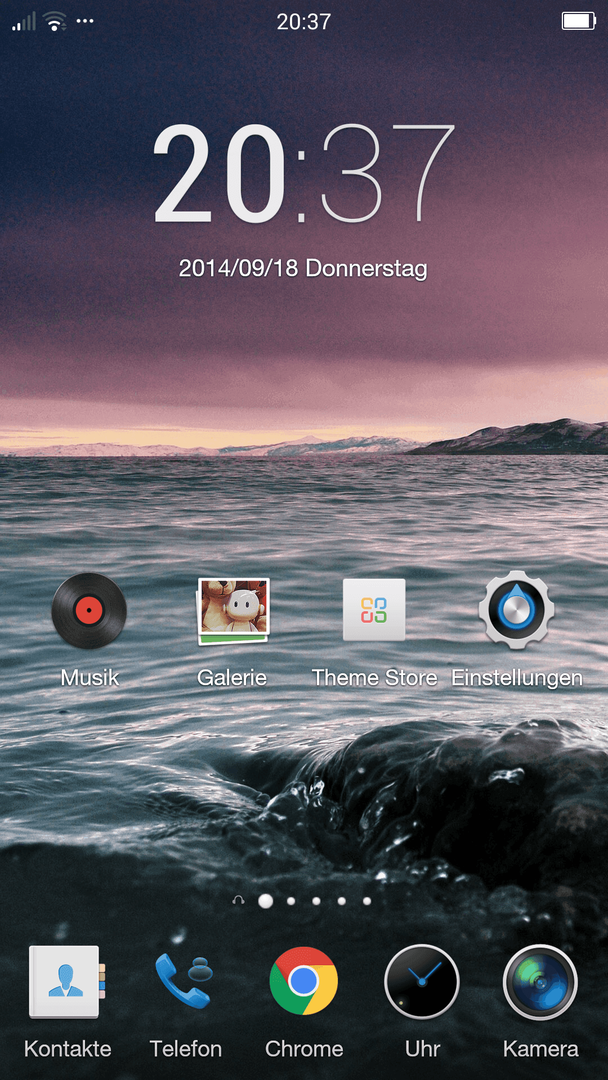The height and width of the screenshot is (1080, 608).
Task: Tap the Musik label
Action: point(90,678)
